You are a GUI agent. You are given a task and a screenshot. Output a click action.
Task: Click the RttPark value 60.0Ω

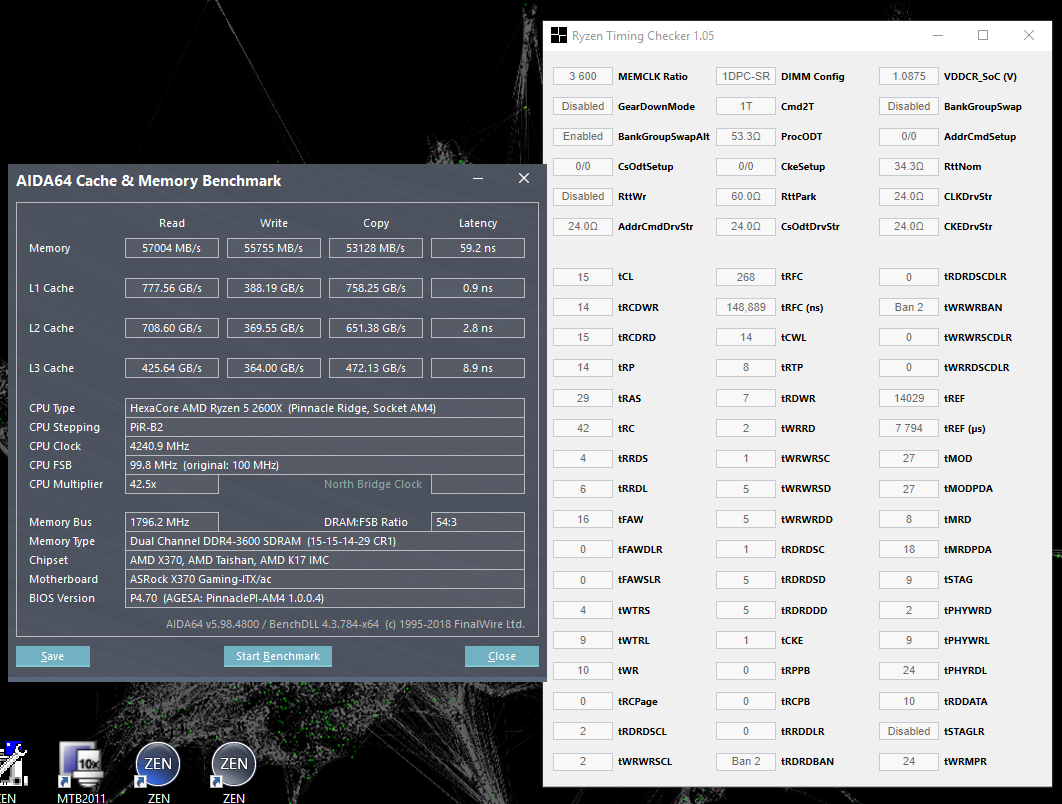(x=746, y=196)
